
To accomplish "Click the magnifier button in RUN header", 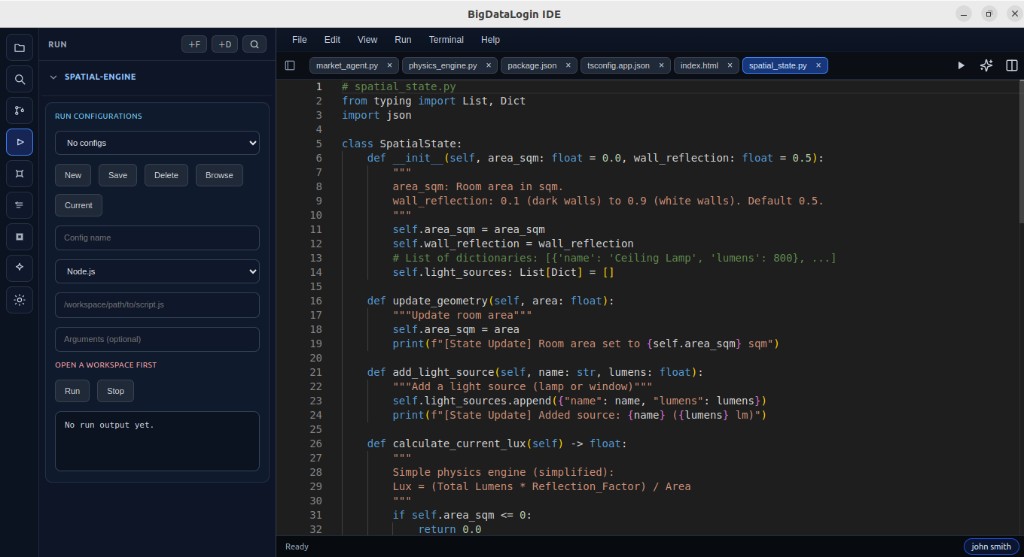I will click(x=255, y=44).
